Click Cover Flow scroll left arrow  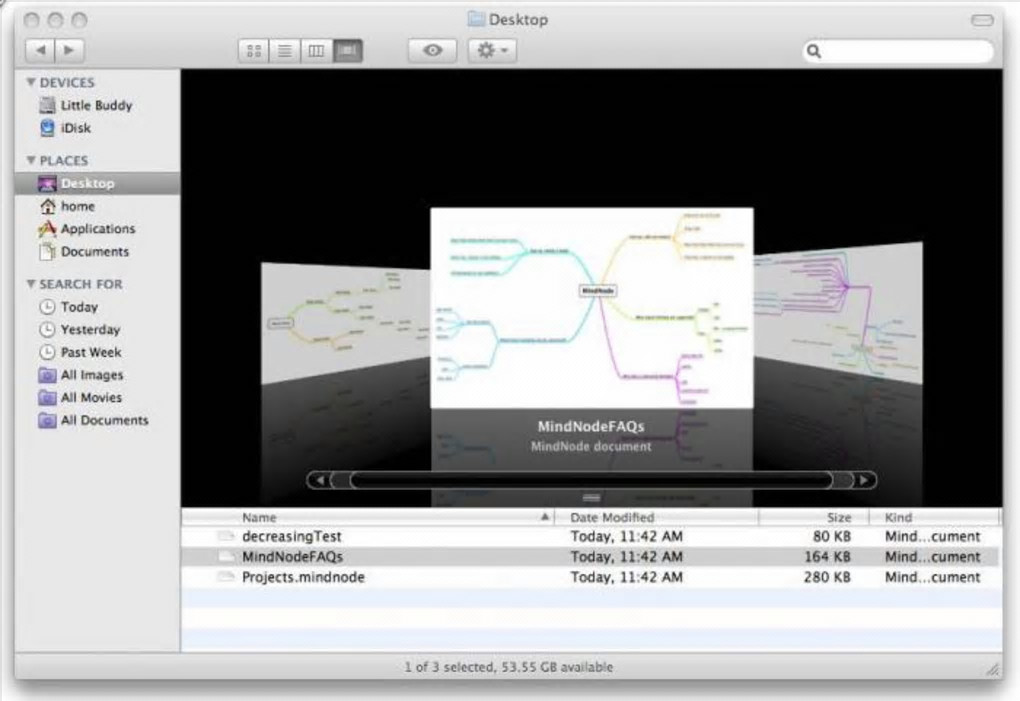click(319, 480)
